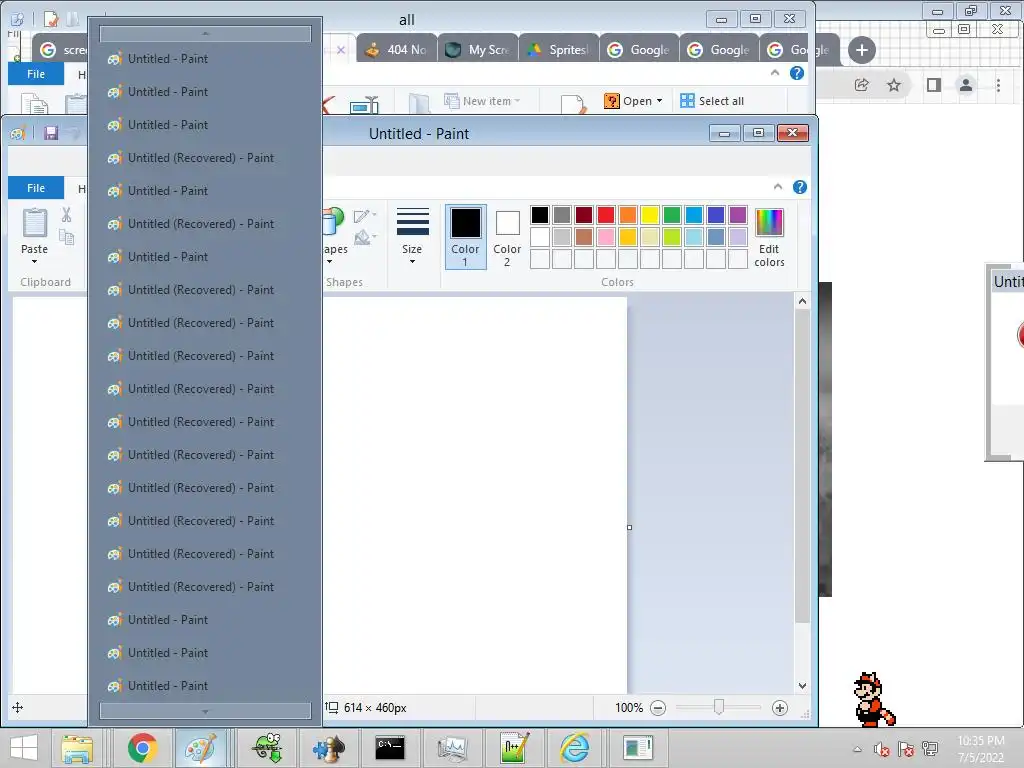Click the Command Prompt taskbar icon
This screenshot has width=1024, height=768.
[x=390, y=748]
